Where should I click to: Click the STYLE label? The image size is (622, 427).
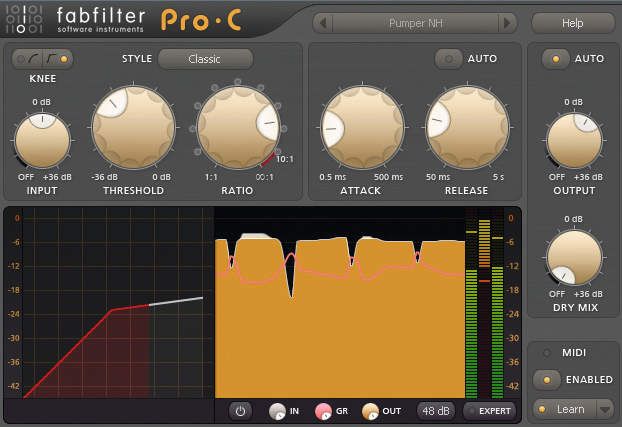137,59
